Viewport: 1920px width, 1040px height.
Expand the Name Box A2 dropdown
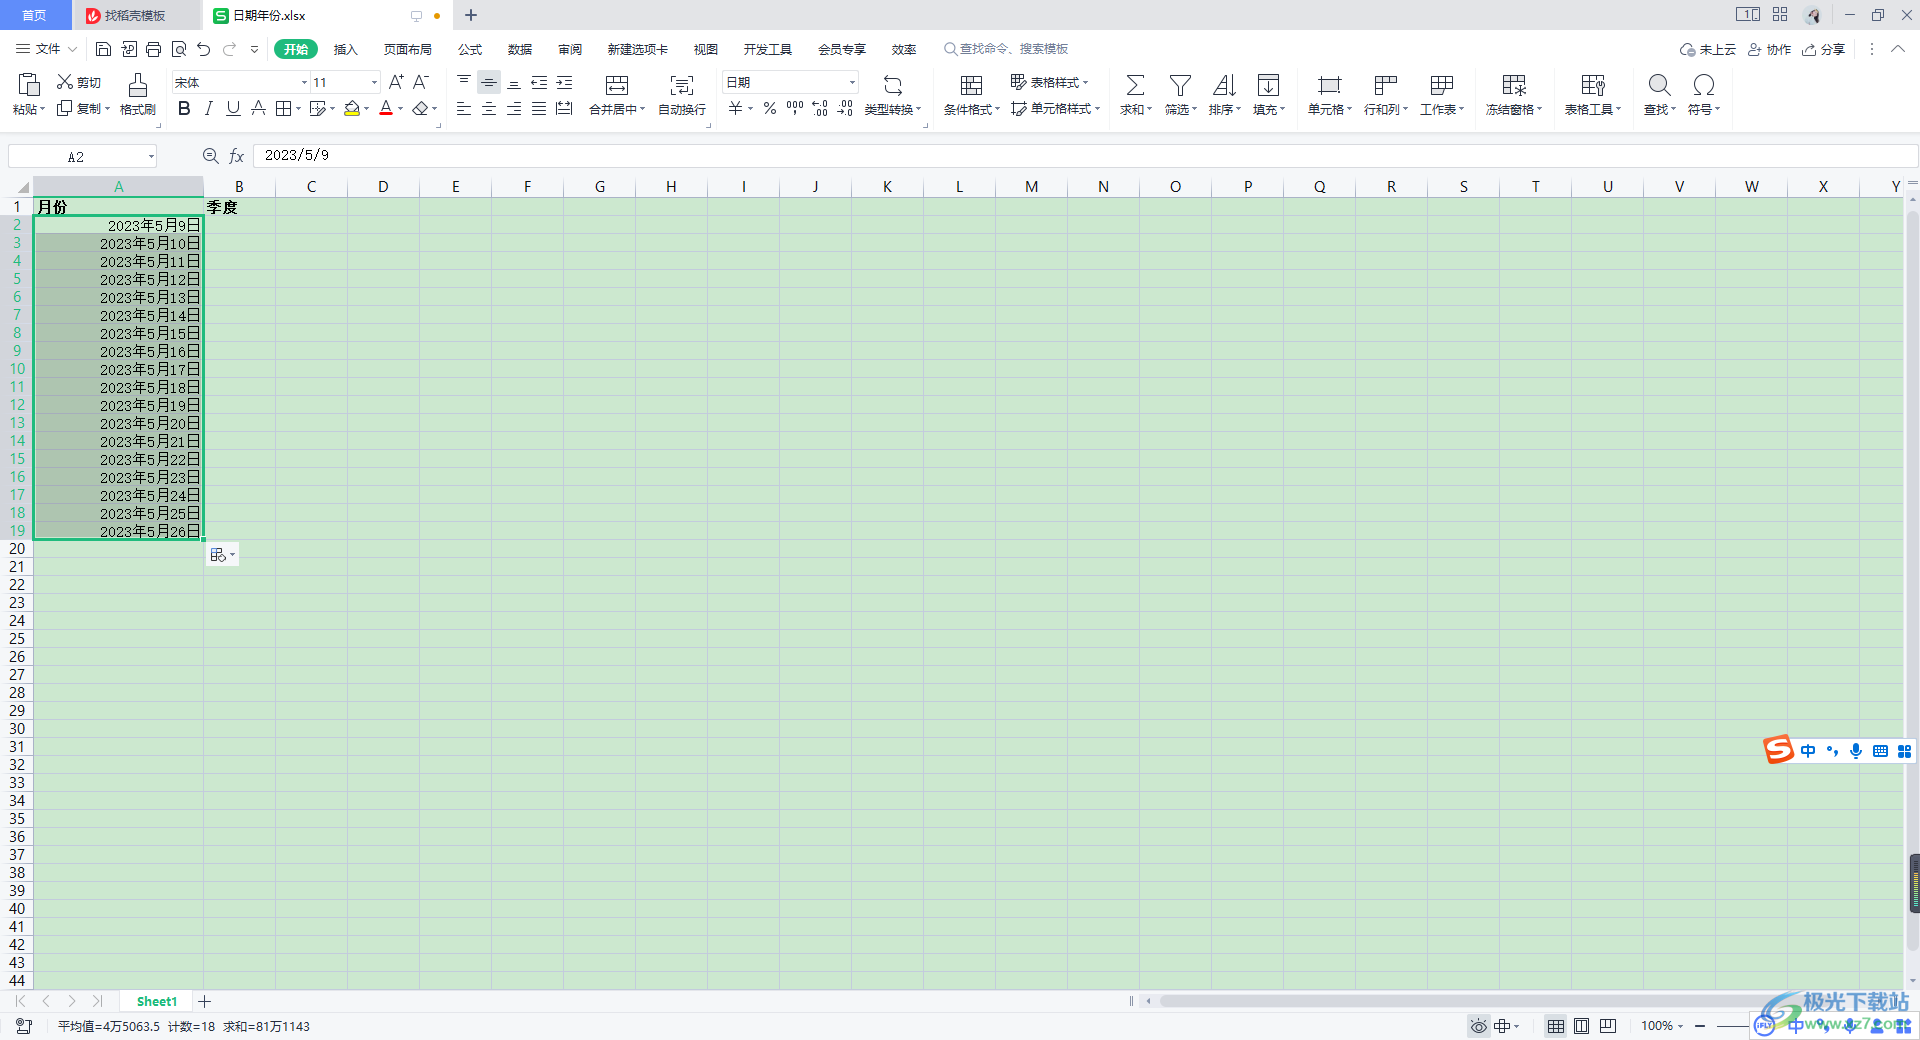click(151, 156)
